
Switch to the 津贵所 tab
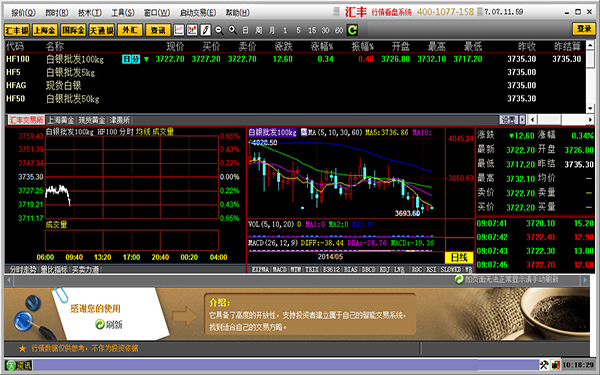point(119,120)
